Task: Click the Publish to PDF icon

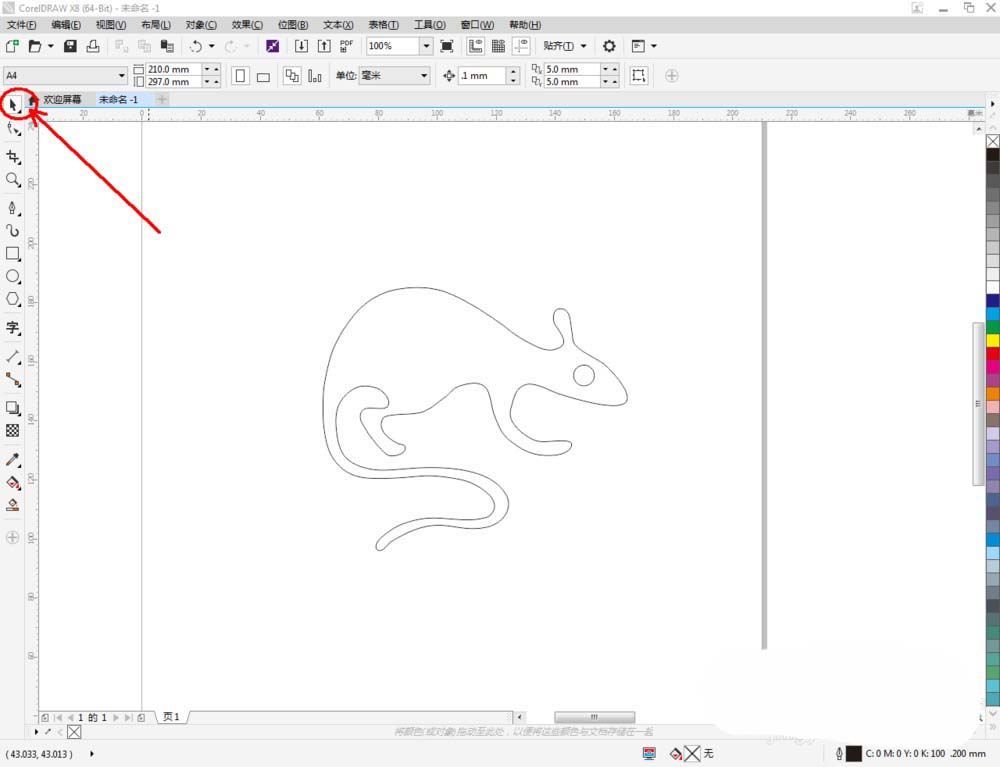Action: click(346, 46)
